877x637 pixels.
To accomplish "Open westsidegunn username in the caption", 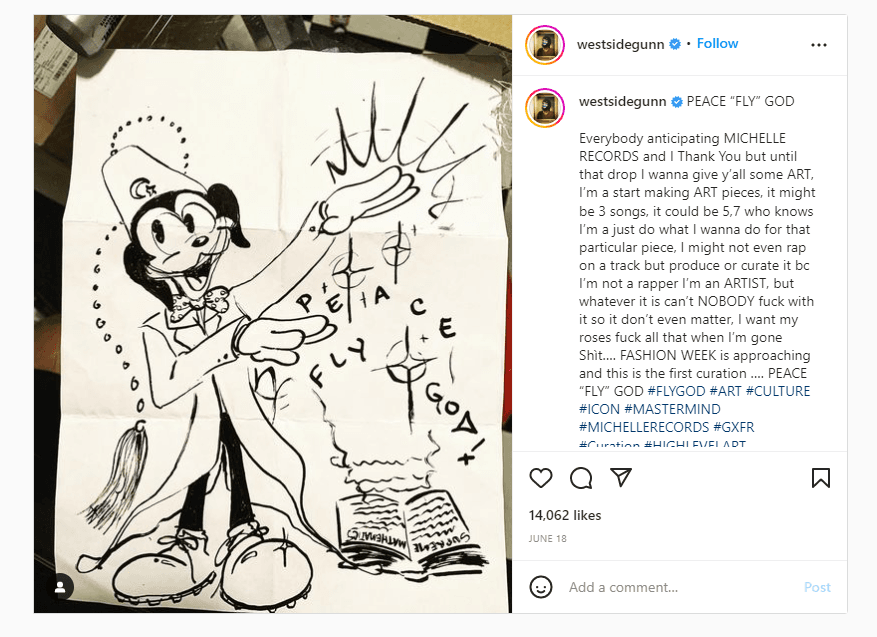I will 623,102.
